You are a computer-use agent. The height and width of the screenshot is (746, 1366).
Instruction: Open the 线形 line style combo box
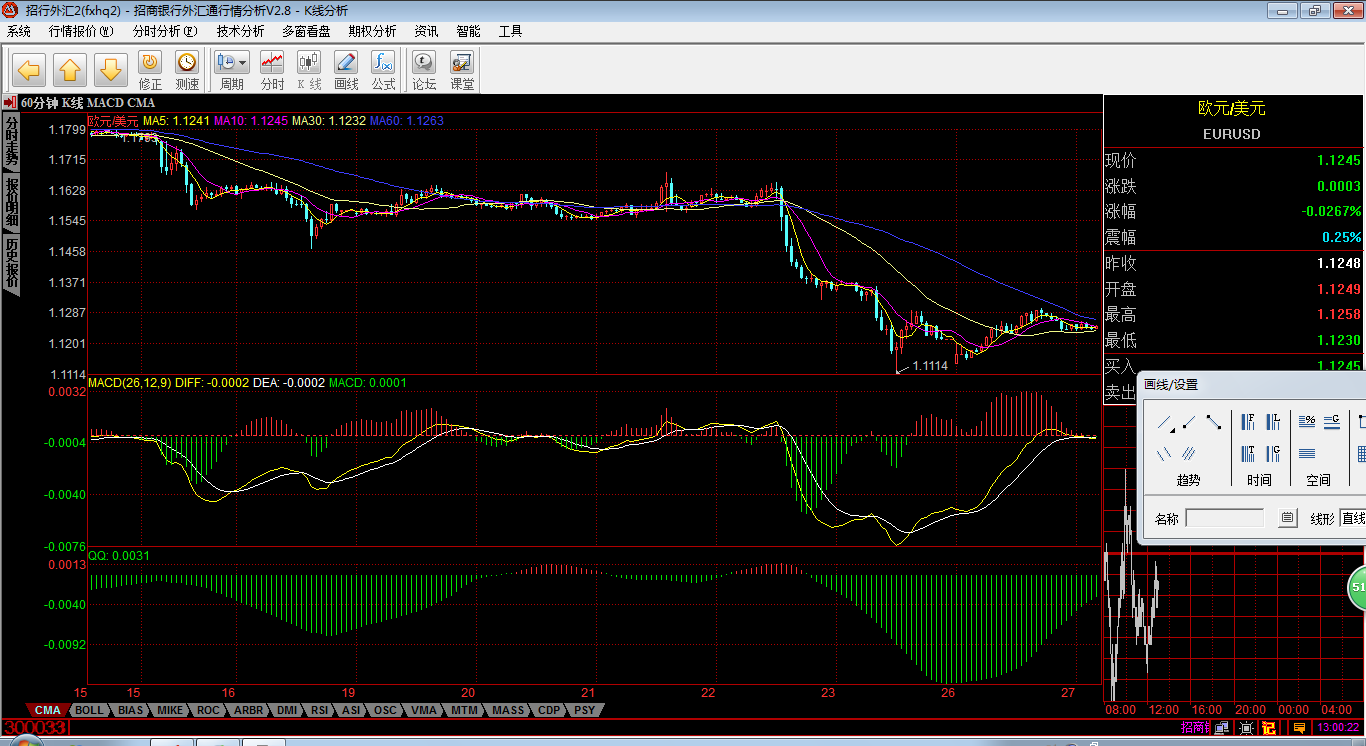1352,518
